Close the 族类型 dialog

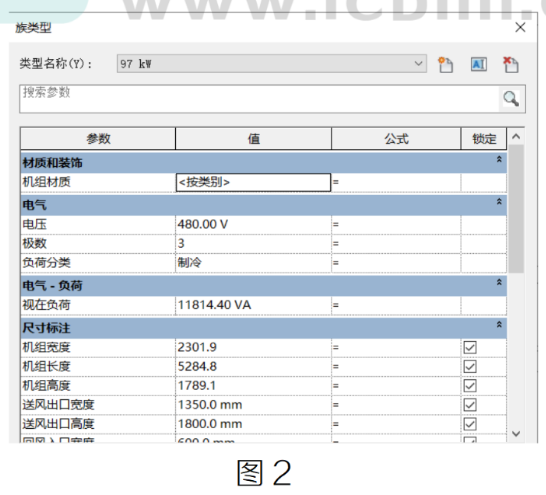520,27
